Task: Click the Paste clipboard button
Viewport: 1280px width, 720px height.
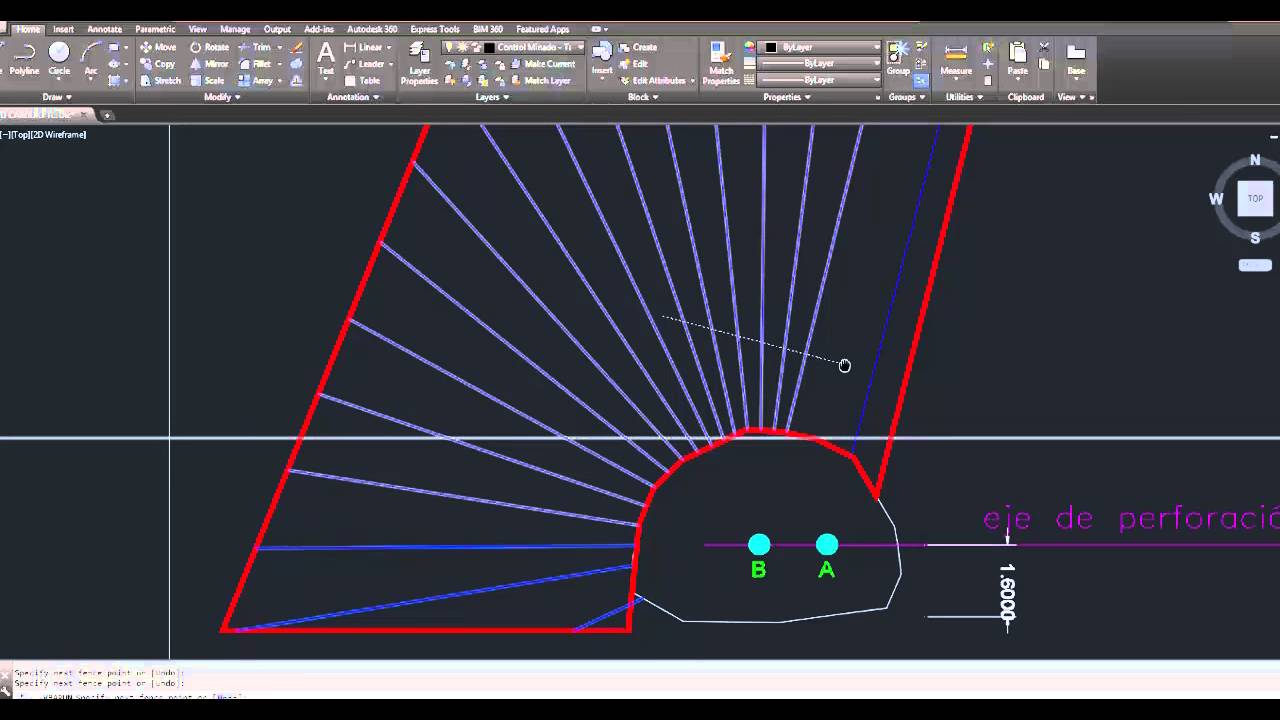Action: (x=1017, y=58)
